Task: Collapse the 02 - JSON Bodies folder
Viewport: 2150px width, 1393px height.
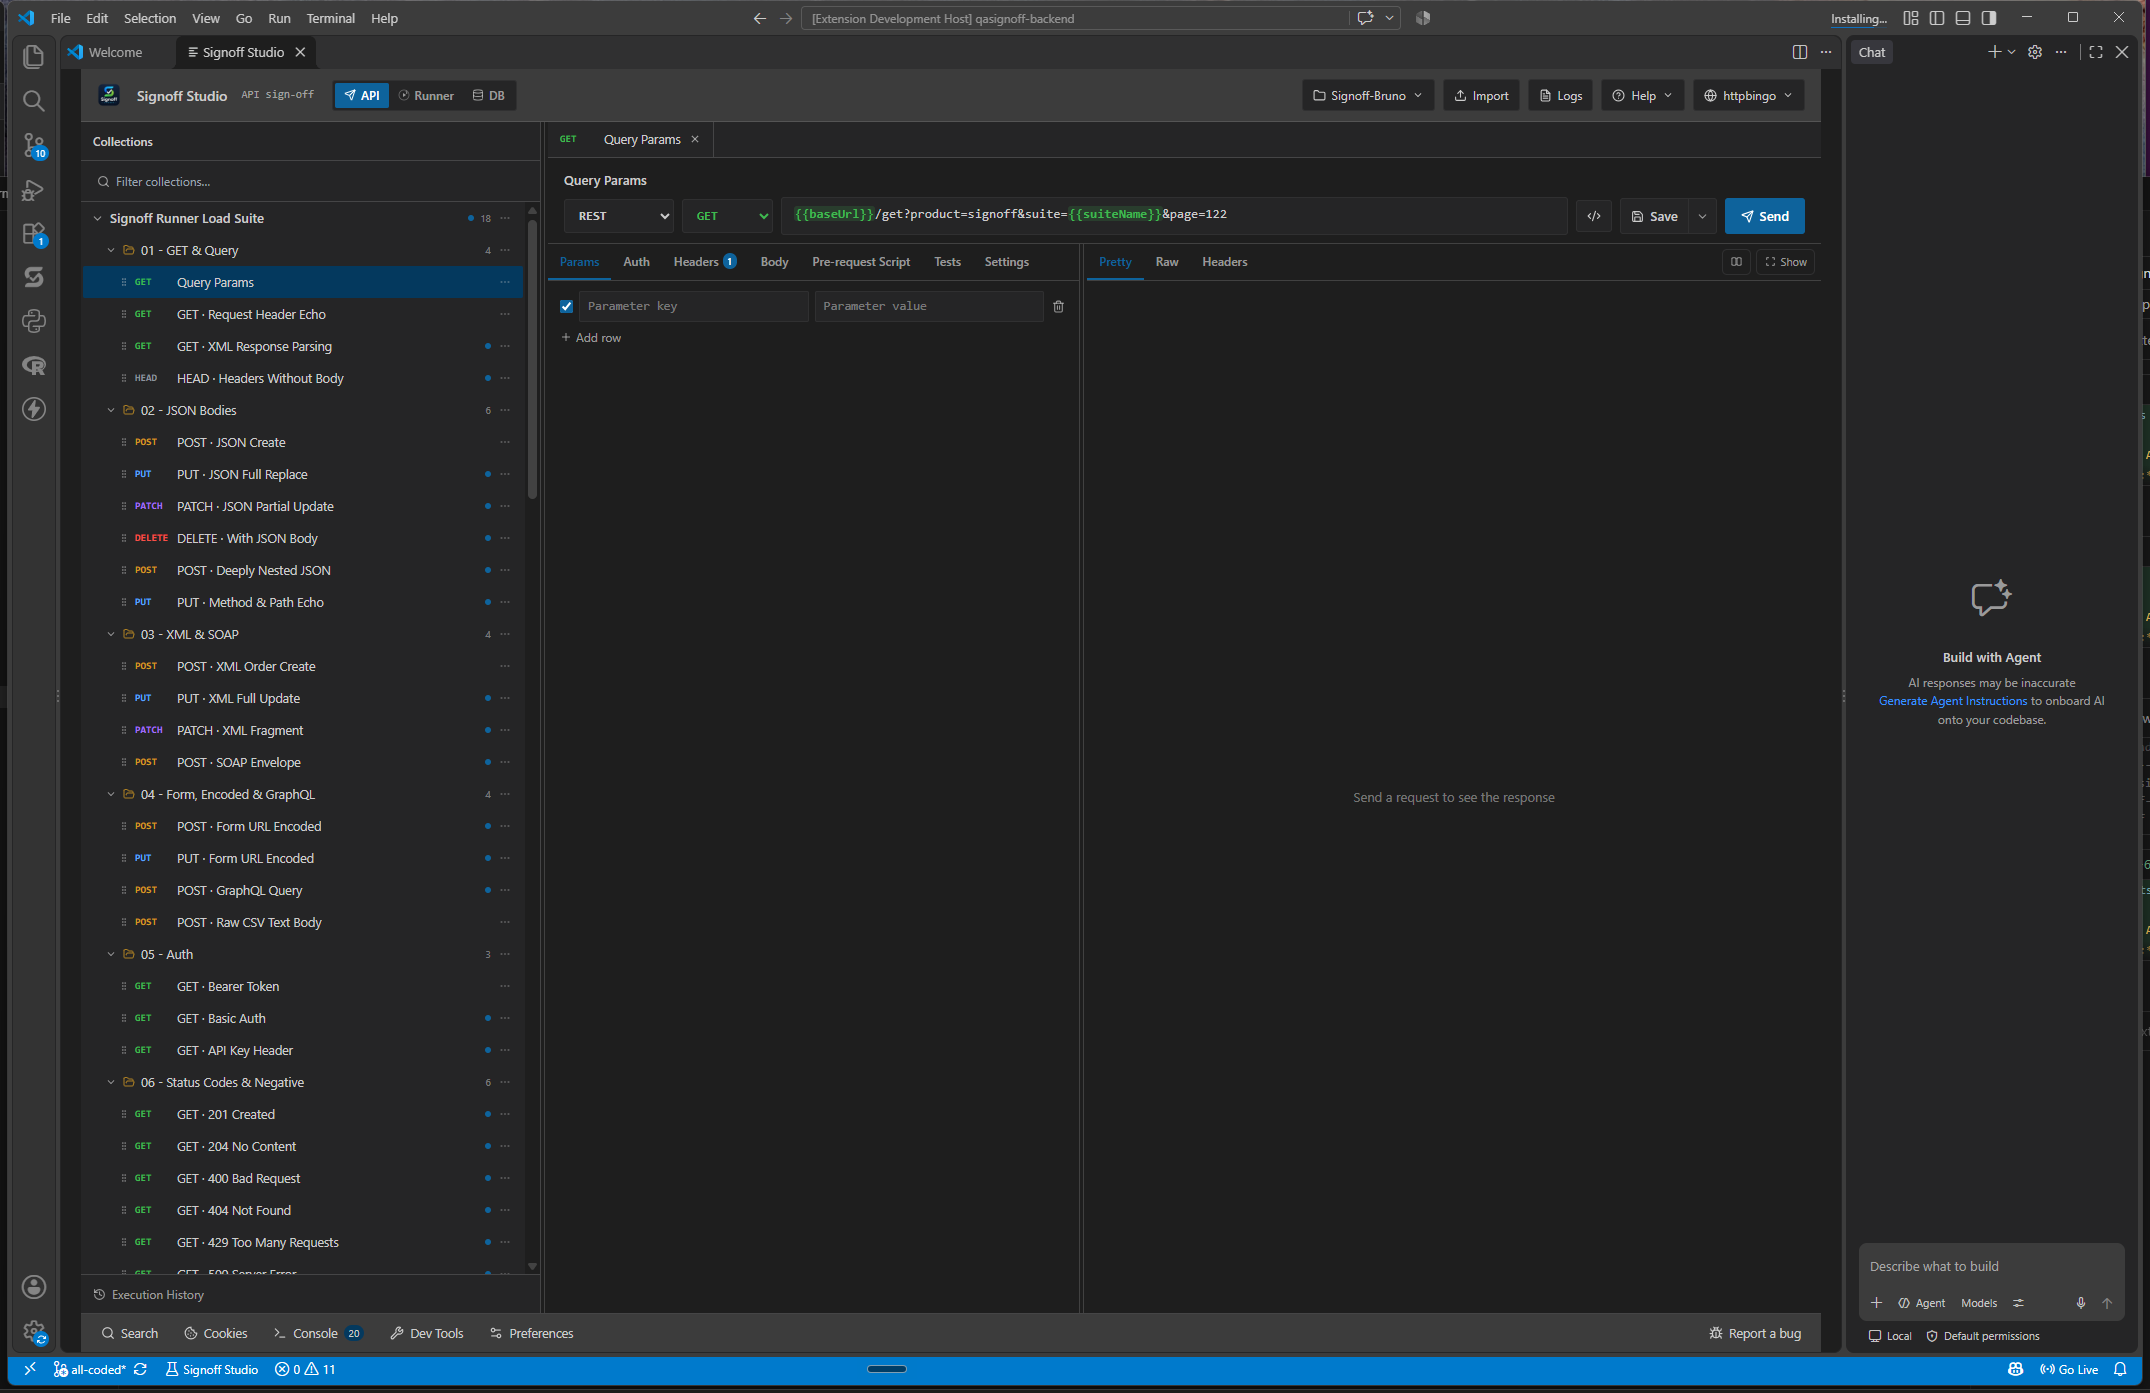Action: tap(111, 410)
